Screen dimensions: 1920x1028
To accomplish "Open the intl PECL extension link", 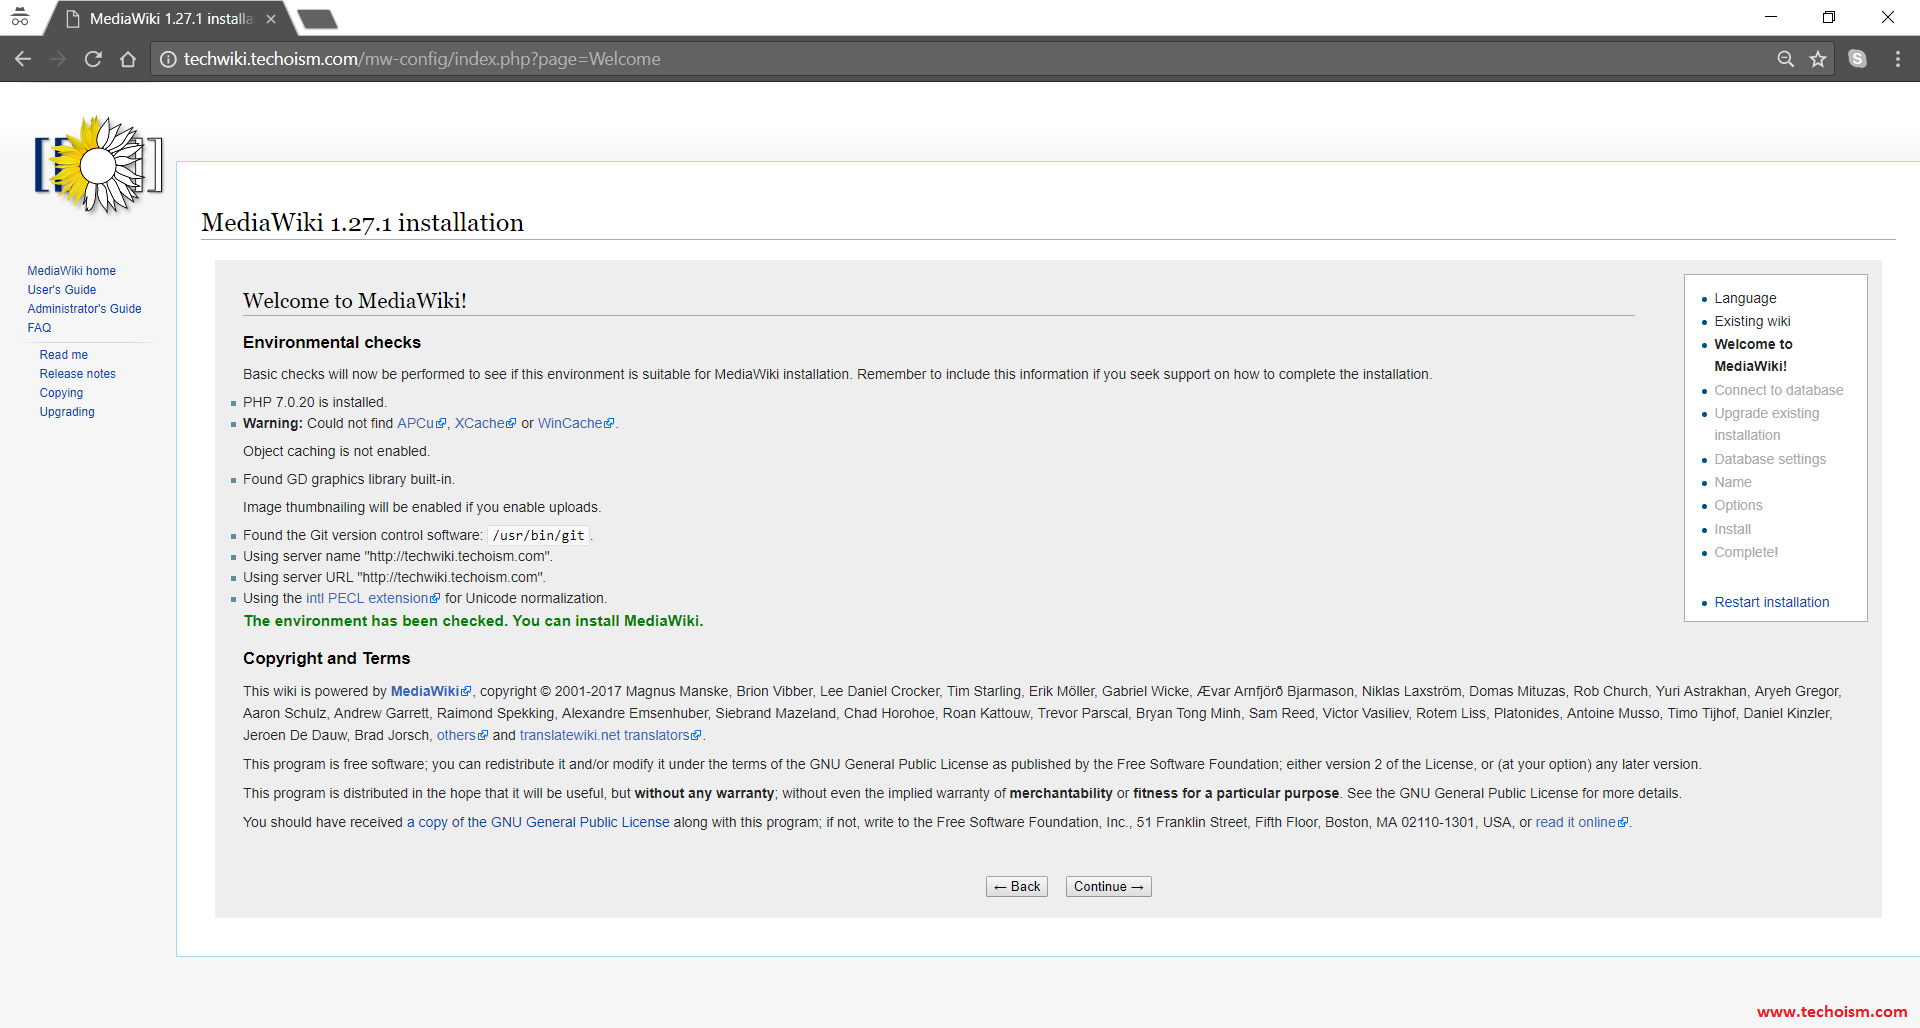I will 372,598.
